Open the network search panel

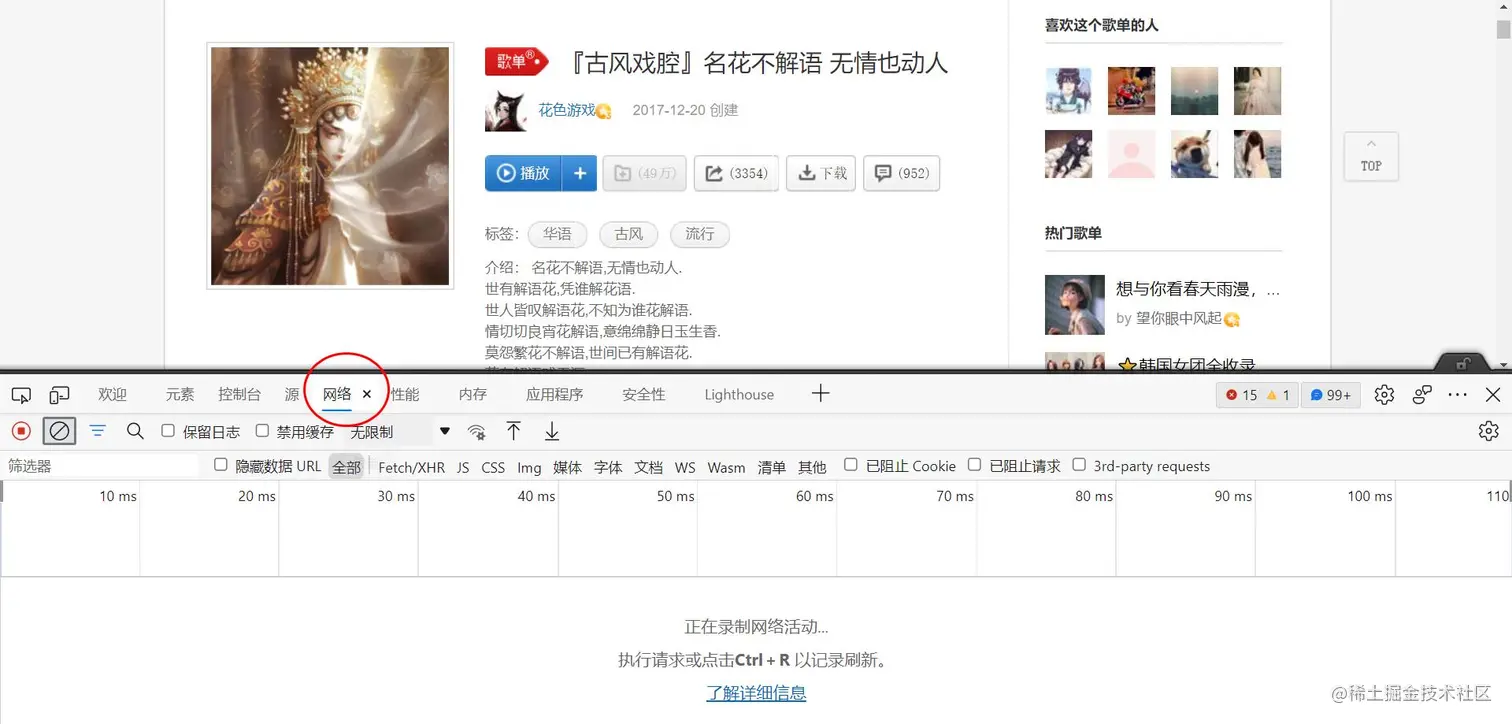pos(134,431)
